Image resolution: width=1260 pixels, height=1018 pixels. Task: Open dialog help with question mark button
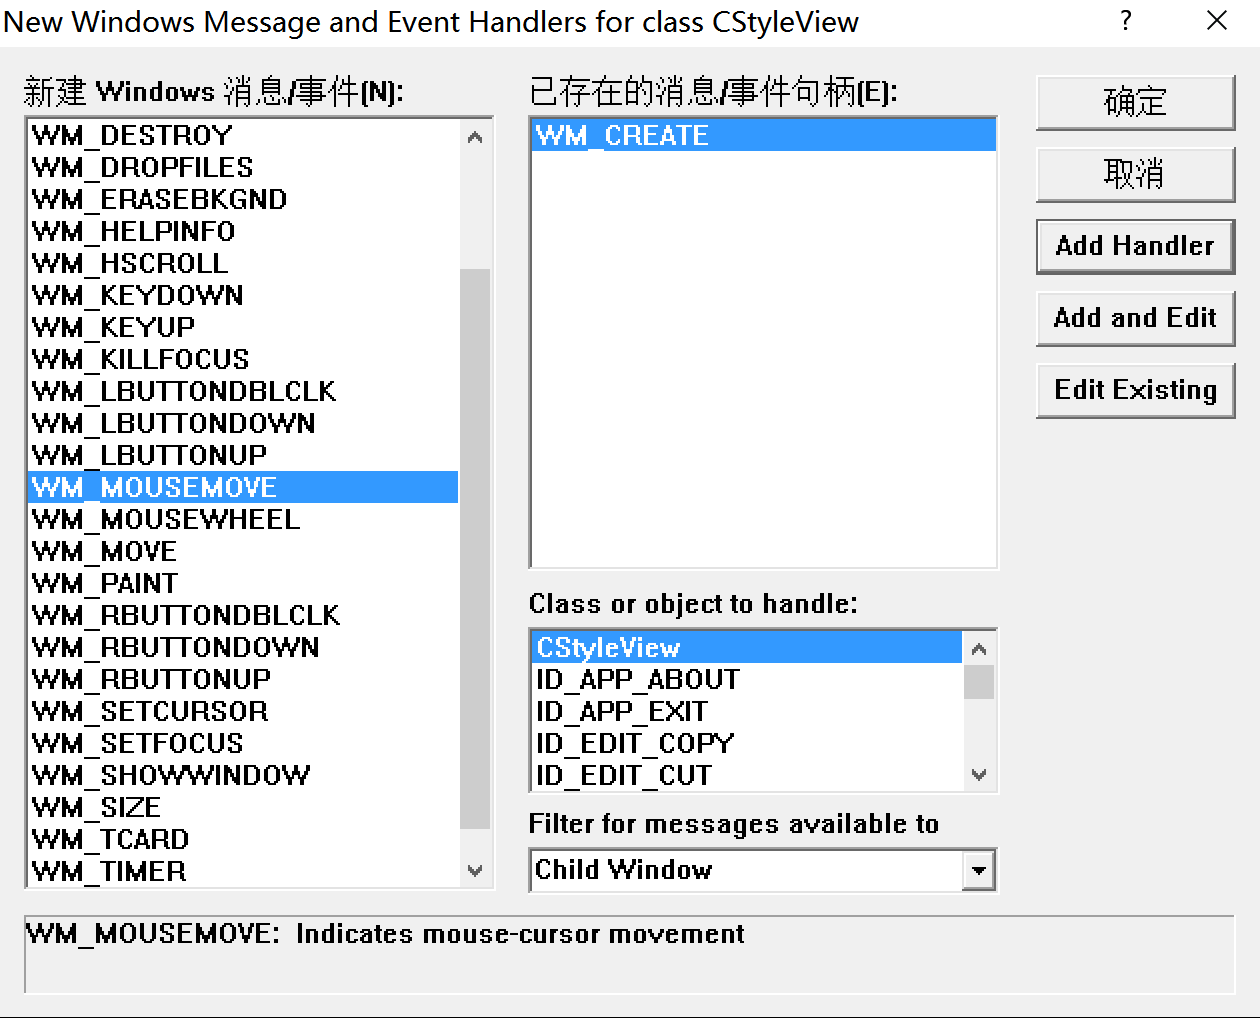click(x=1125, y=21)
